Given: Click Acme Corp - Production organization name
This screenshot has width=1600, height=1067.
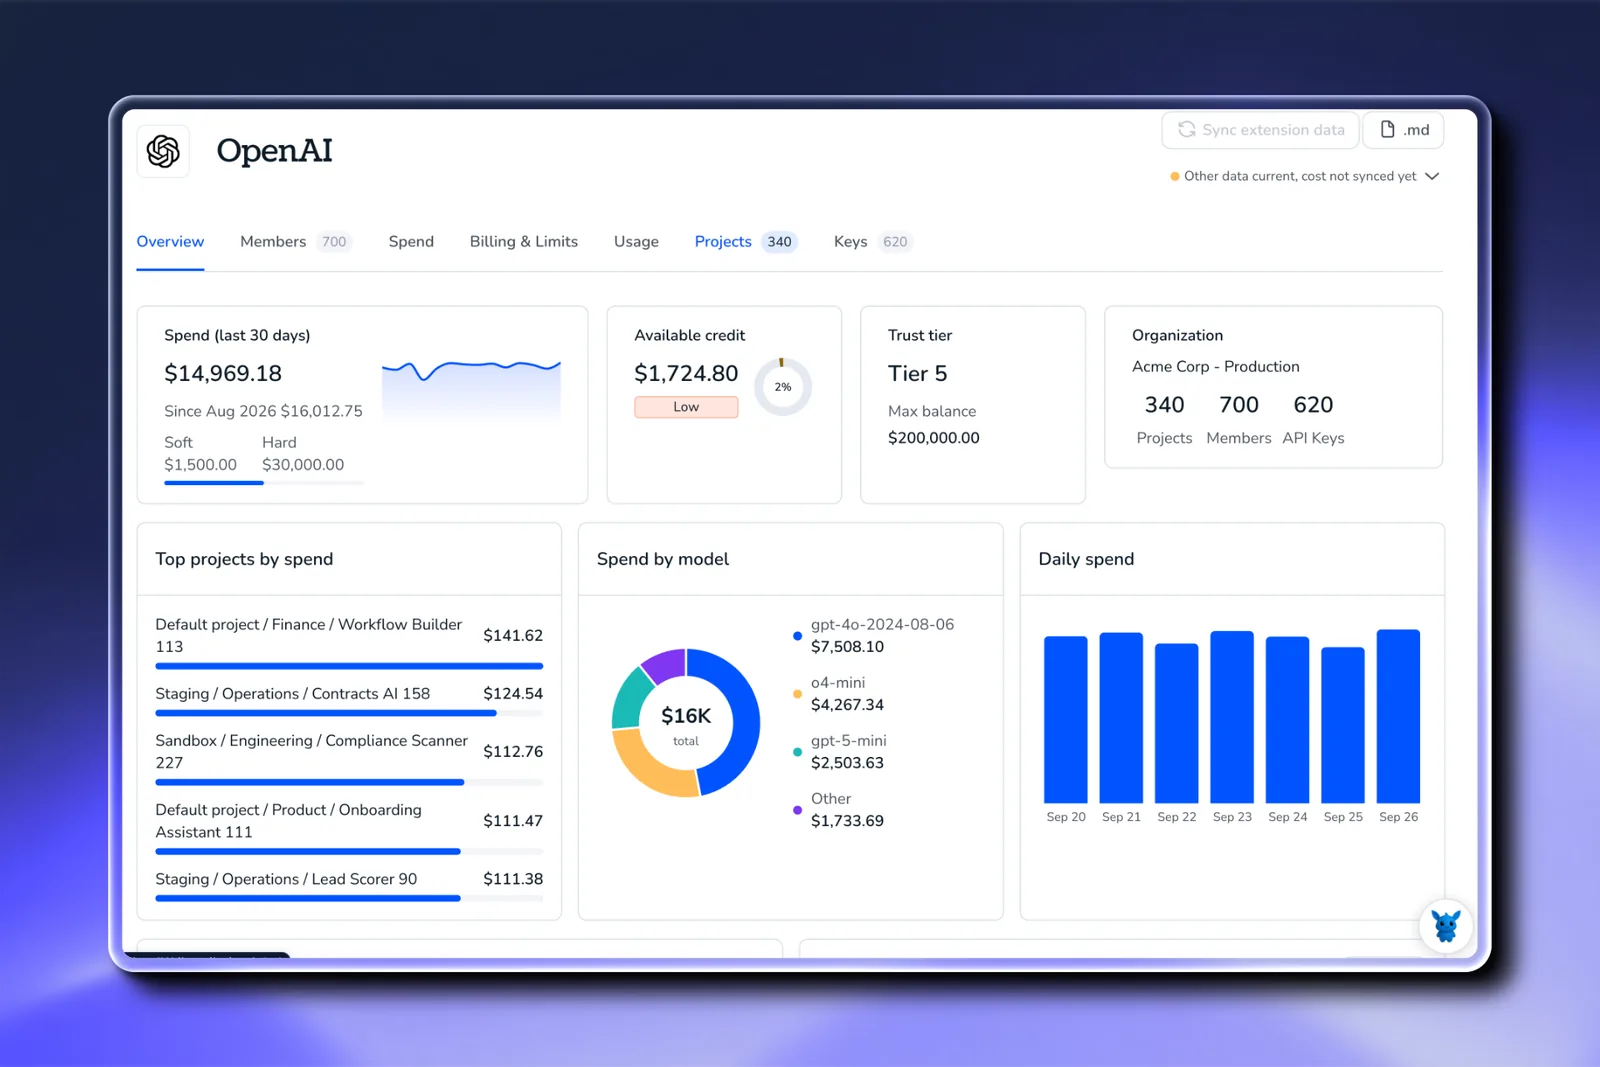Looking at the screenshot, I should (x=1216, y=367).
